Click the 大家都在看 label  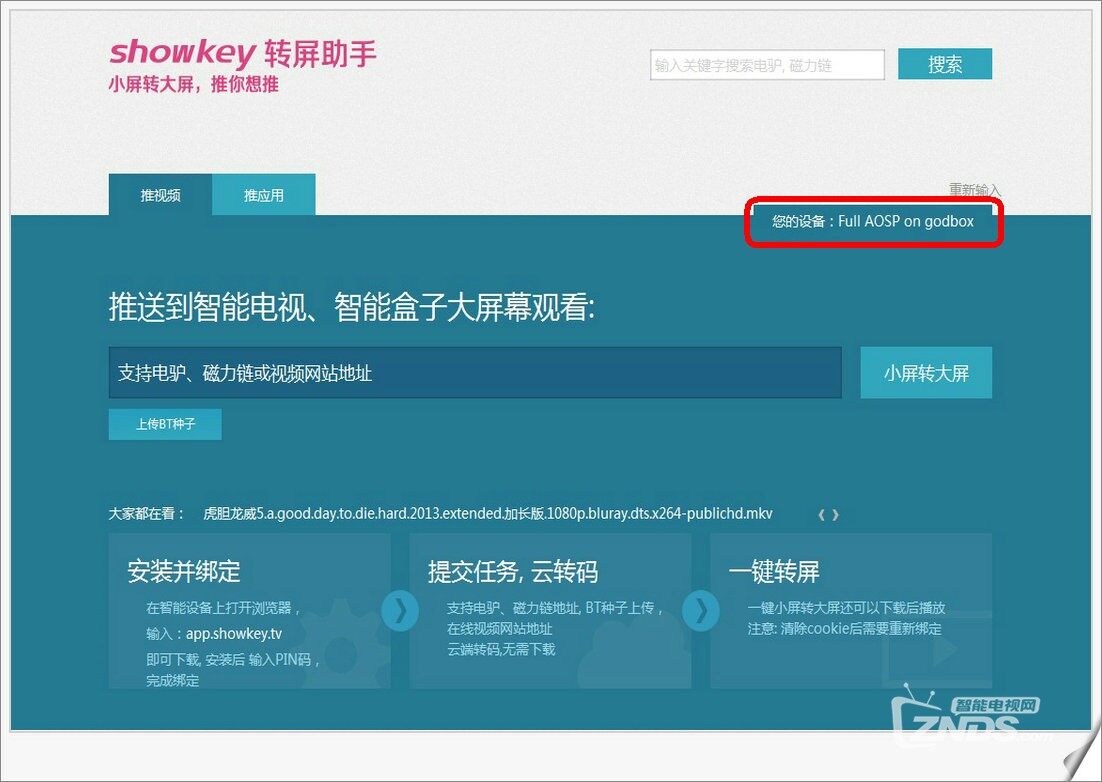[x=146, y=514]
